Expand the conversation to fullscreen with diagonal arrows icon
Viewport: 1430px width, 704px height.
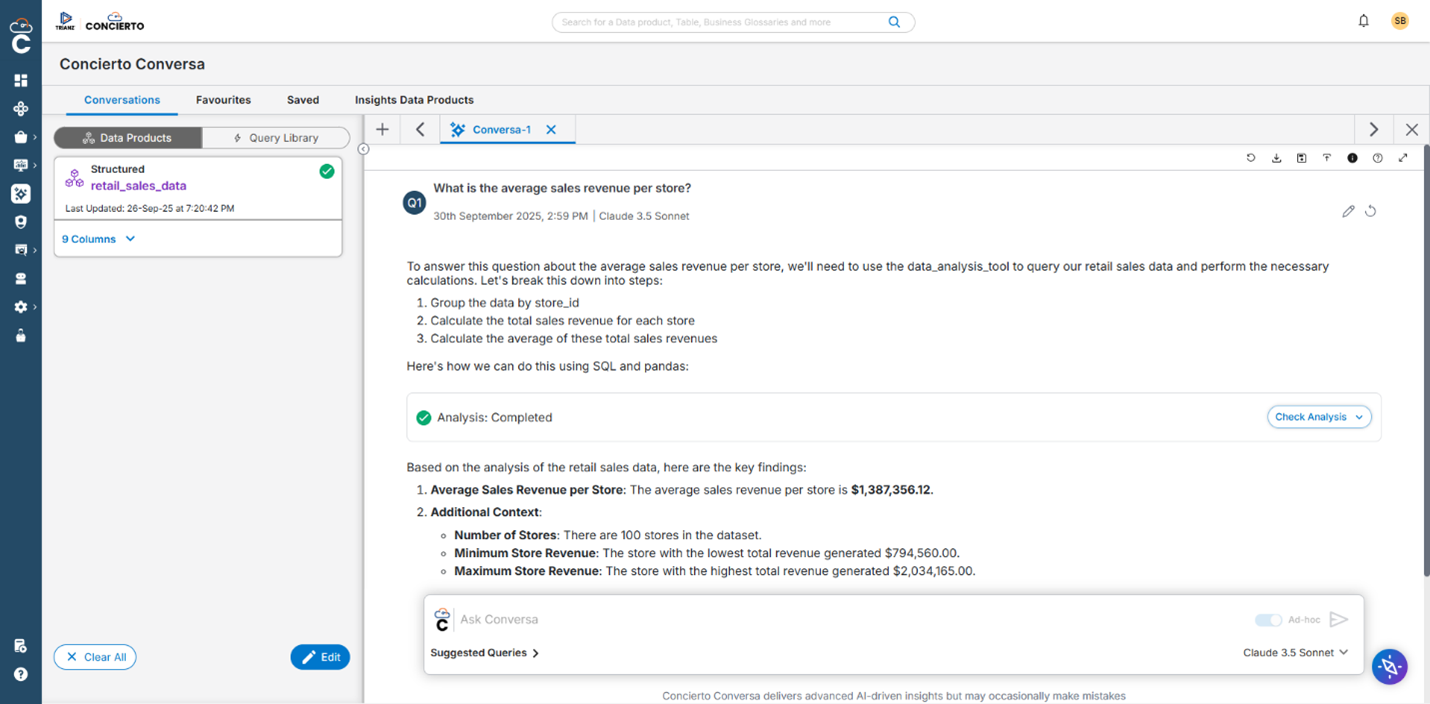(1403, 157)
